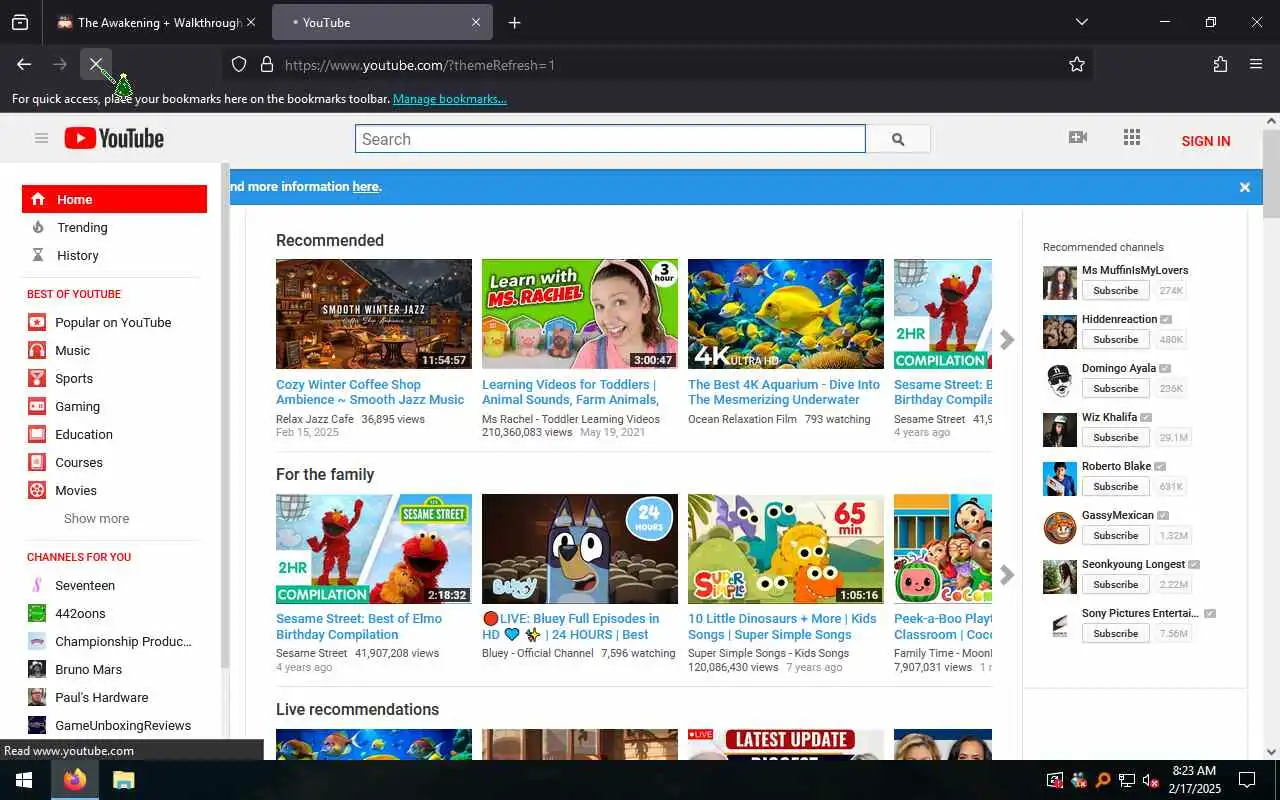This screenshot has height=800, width=1280.
Task: Click the Movies film reel icon
Action: (37, 490)
